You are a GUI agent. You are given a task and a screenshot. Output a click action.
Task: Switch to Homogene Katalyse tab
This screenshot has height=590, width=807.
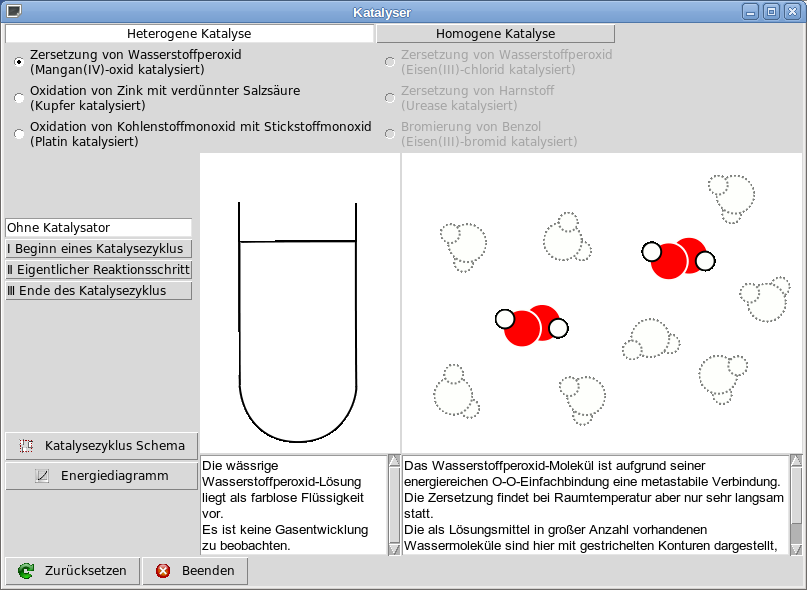tap(495, 34)
